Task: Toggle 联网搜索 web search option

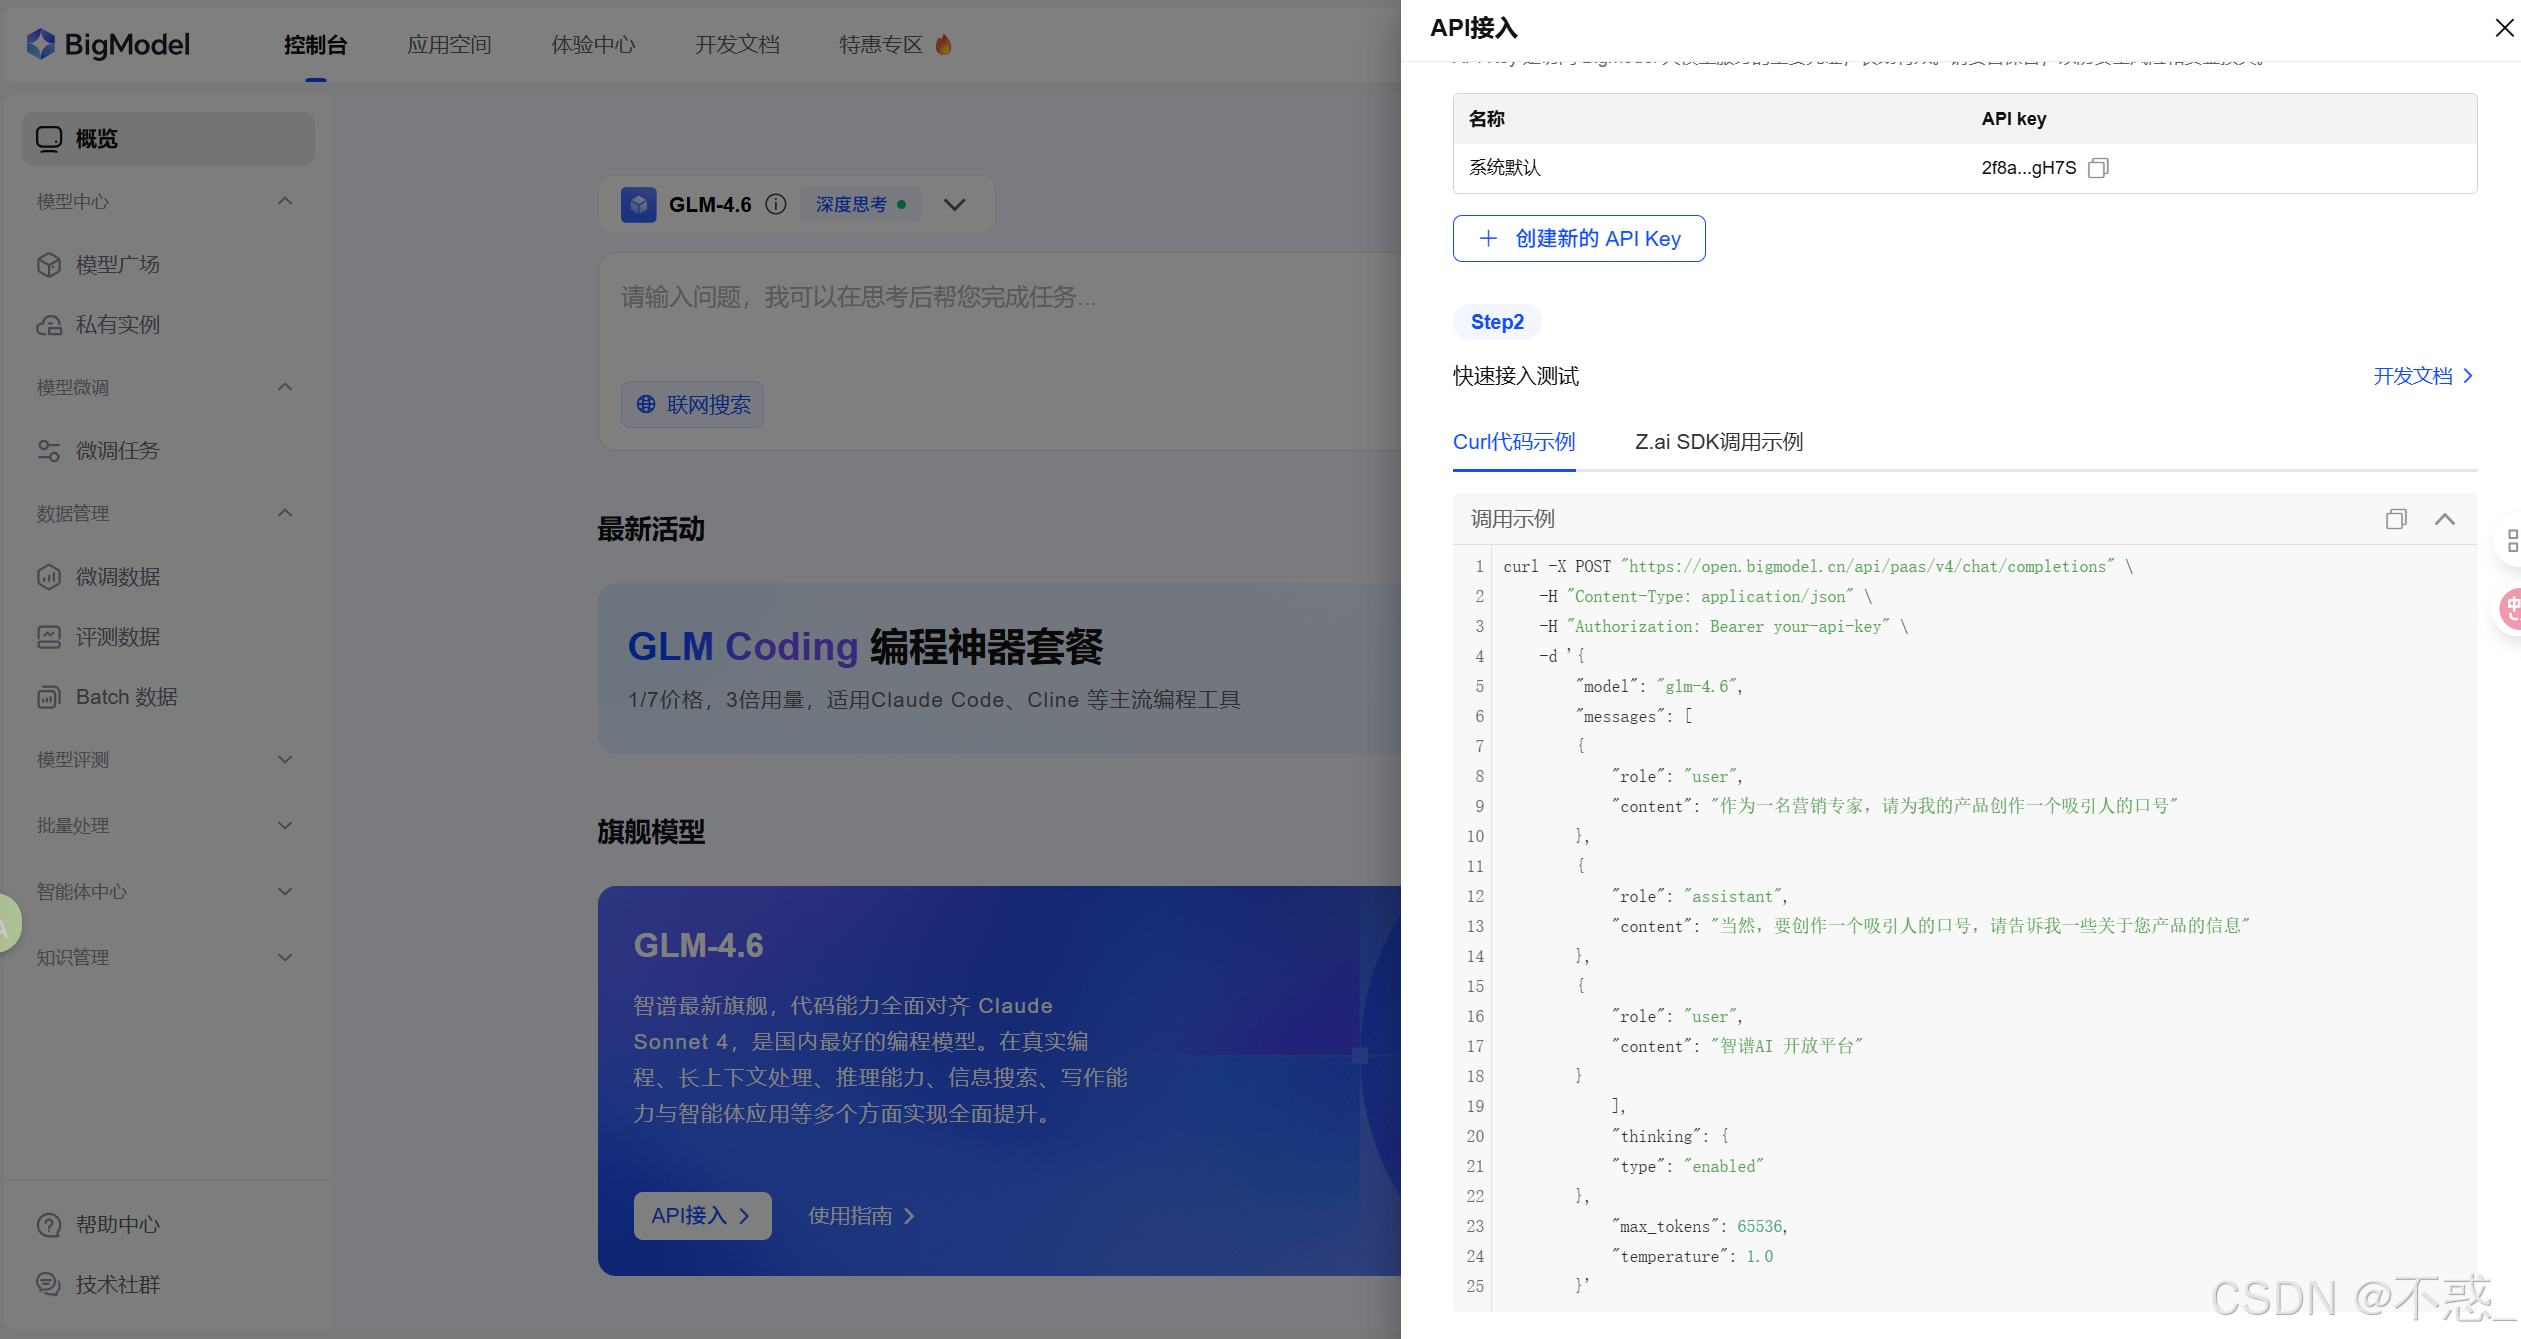Action: (692, 405)
